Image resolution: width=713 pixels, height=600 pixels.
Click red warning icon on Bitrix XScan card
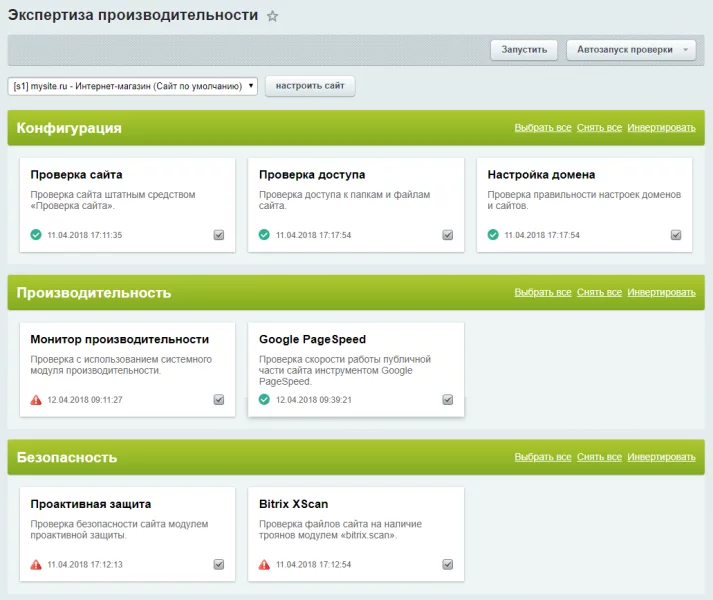click(x=264, y=564)
